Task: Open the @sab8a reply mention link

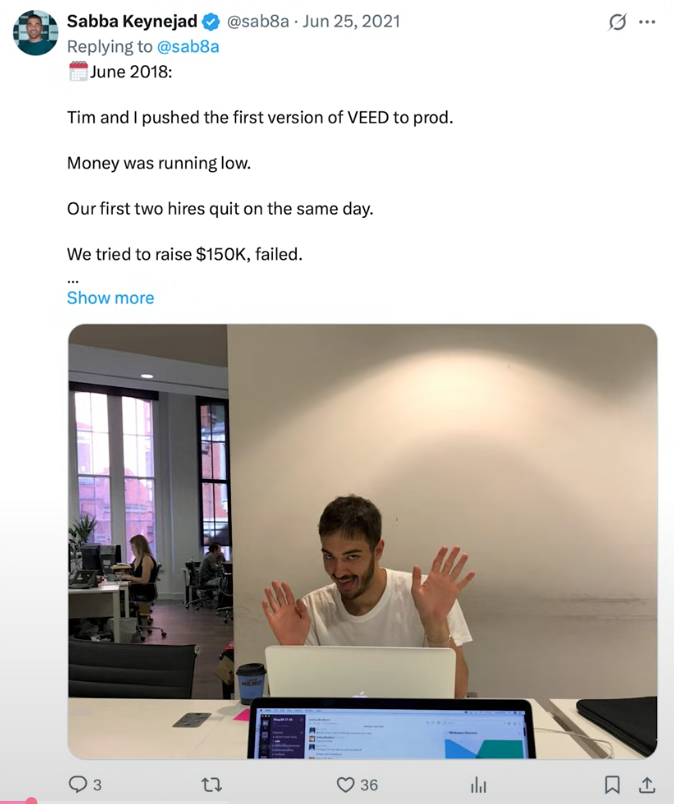Action: click(188, 47)
